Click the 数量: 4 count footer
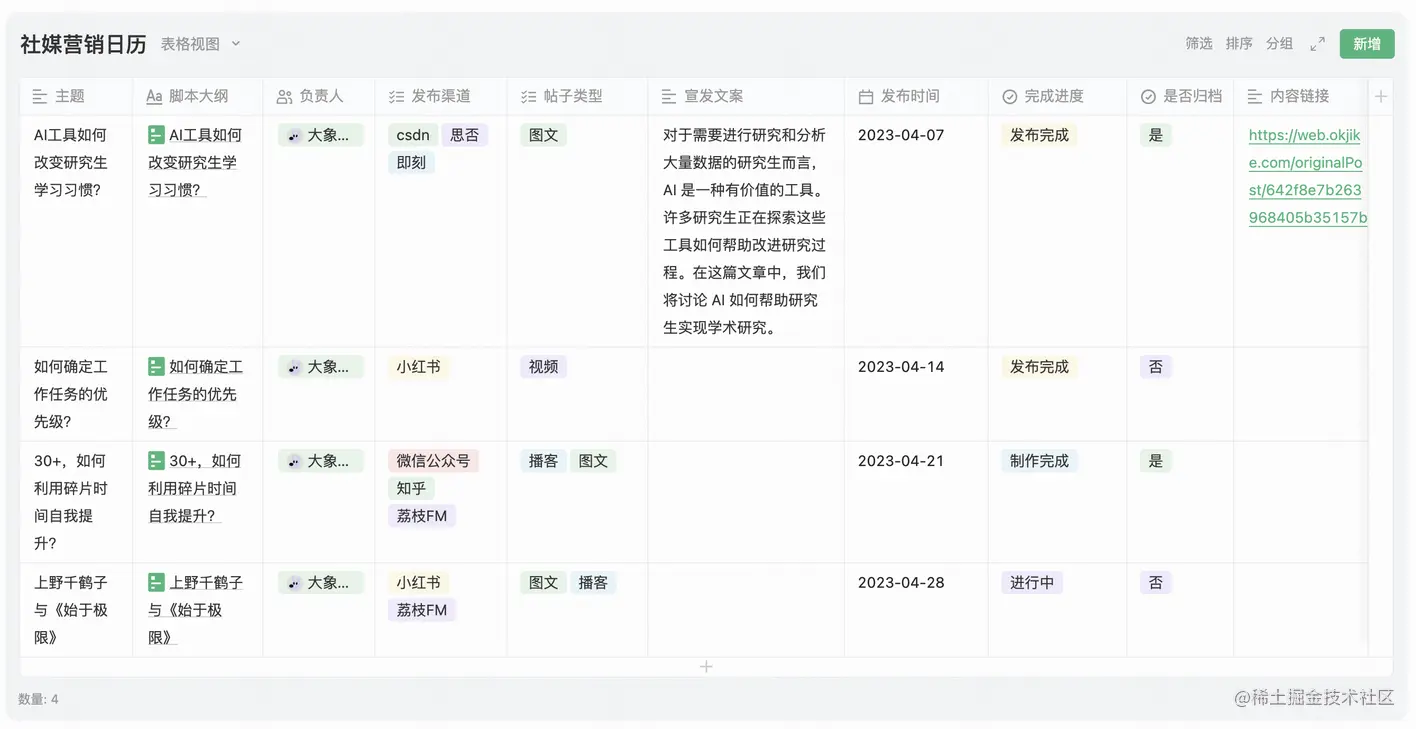The width and height of the screenshot is (1416, 729). (x=38, y=699)
